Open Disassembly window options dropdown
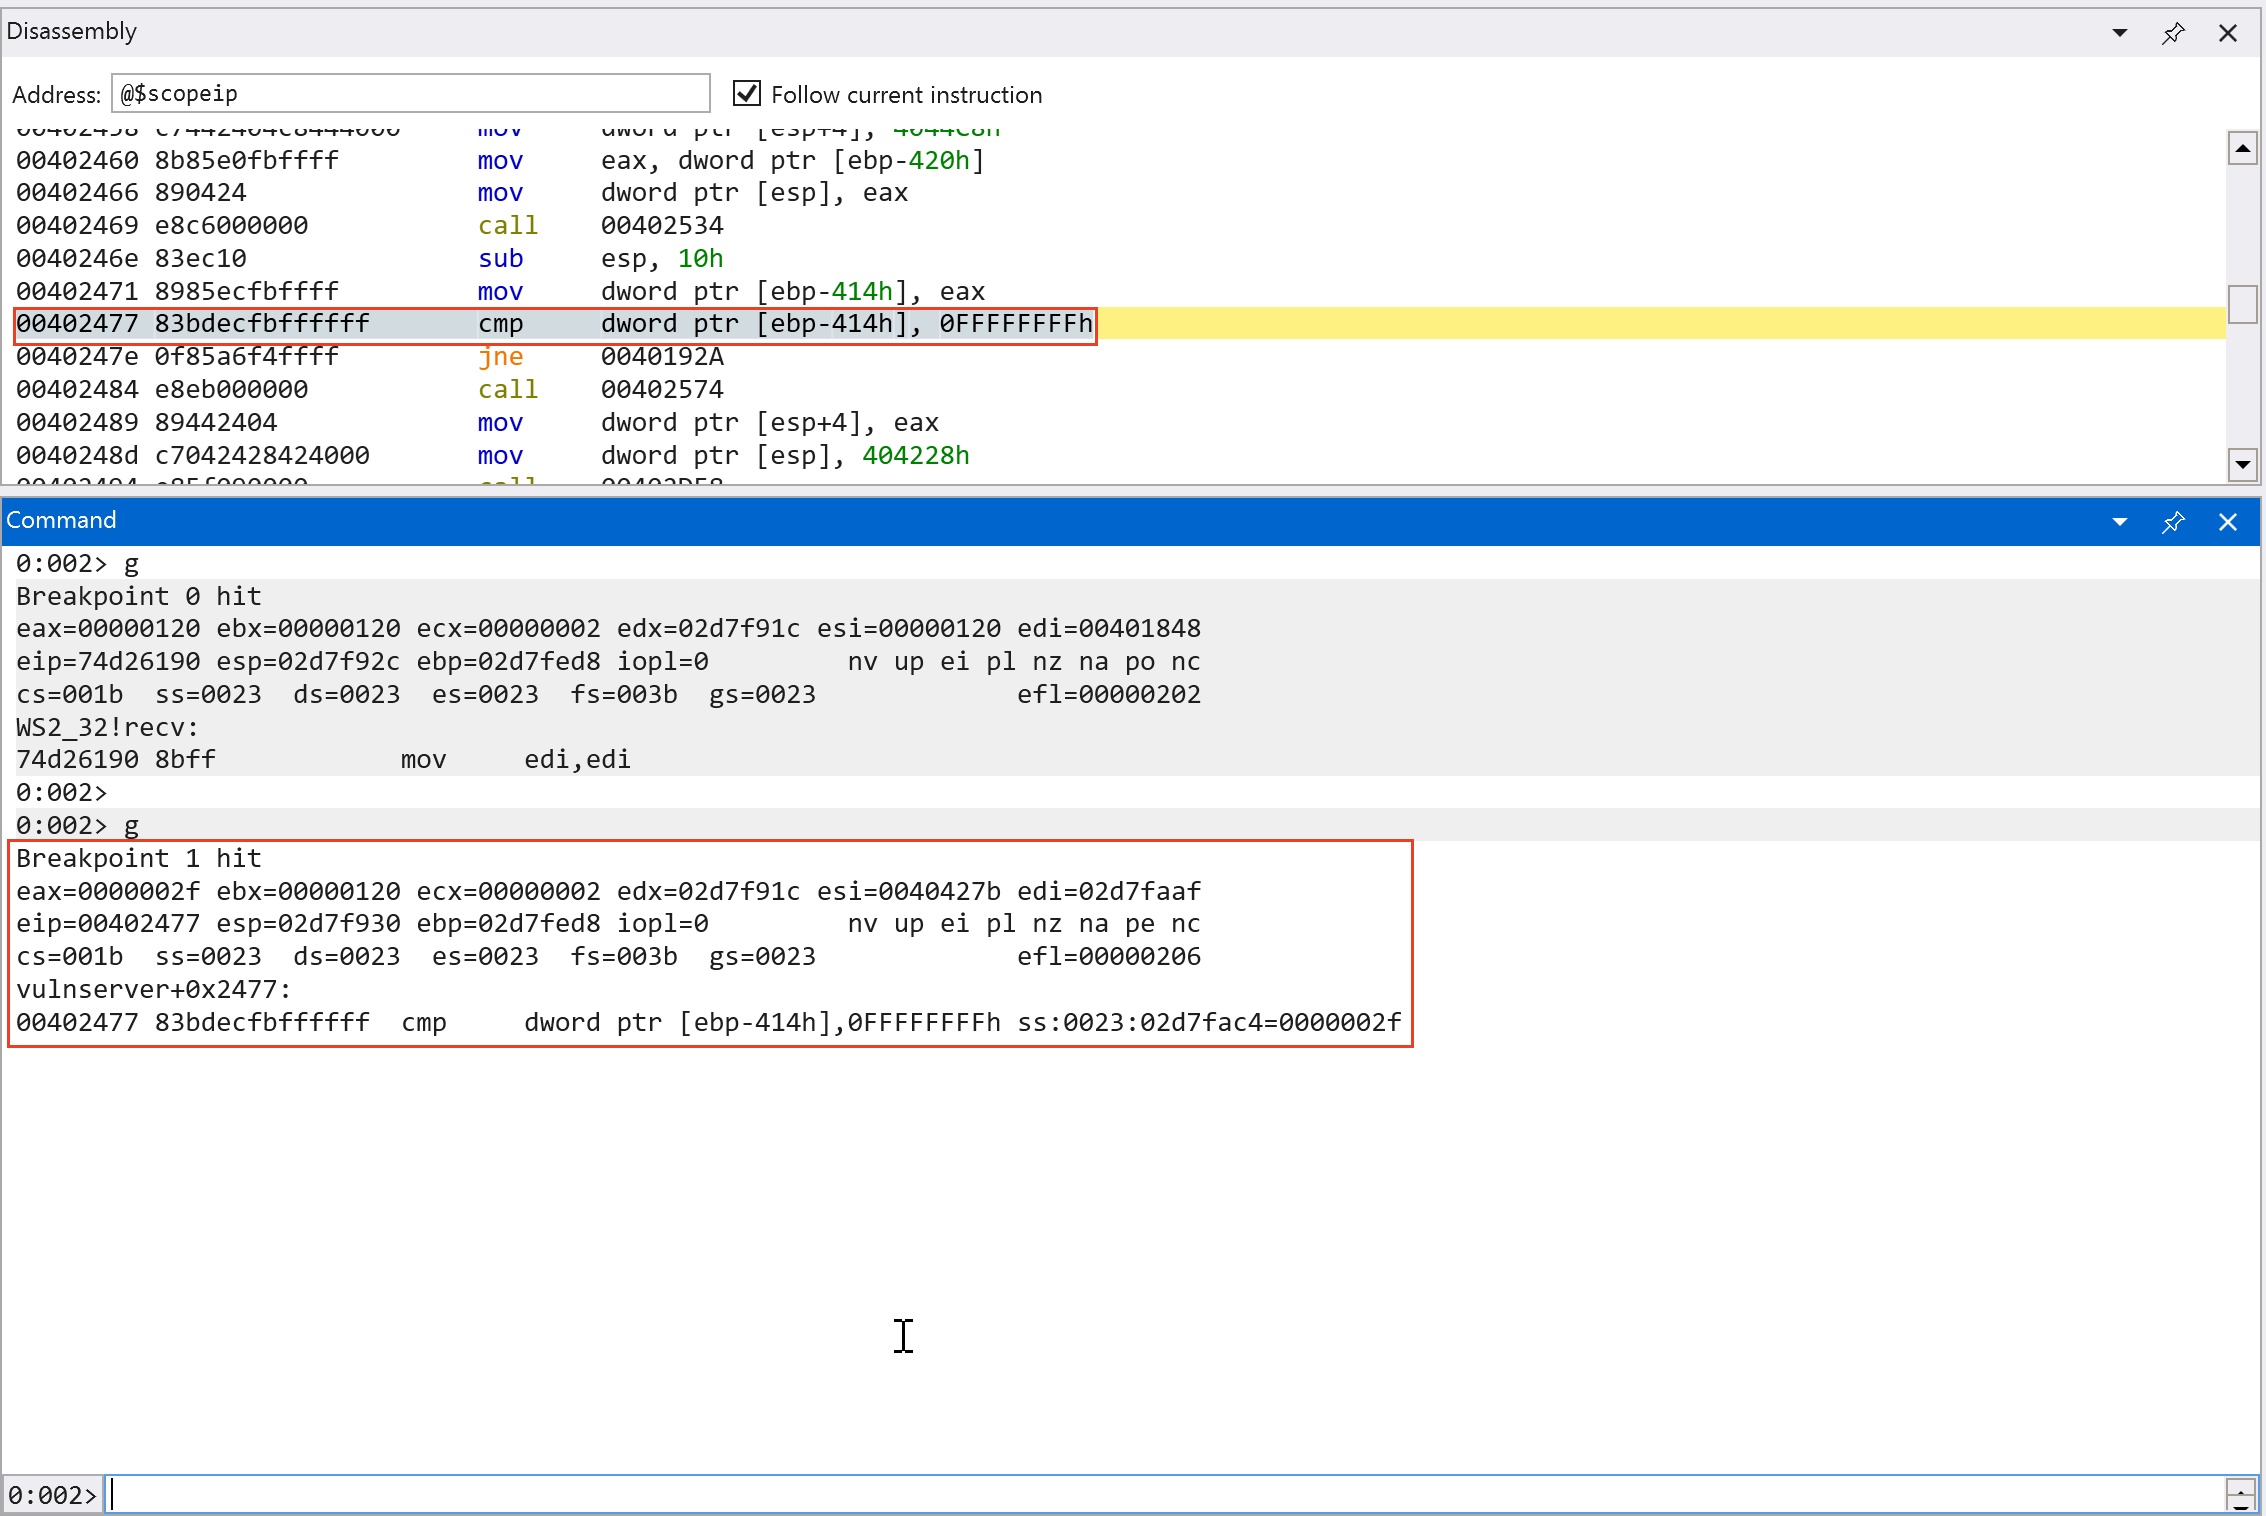Screen dimensions: 2266x1516 point(2119,33)
